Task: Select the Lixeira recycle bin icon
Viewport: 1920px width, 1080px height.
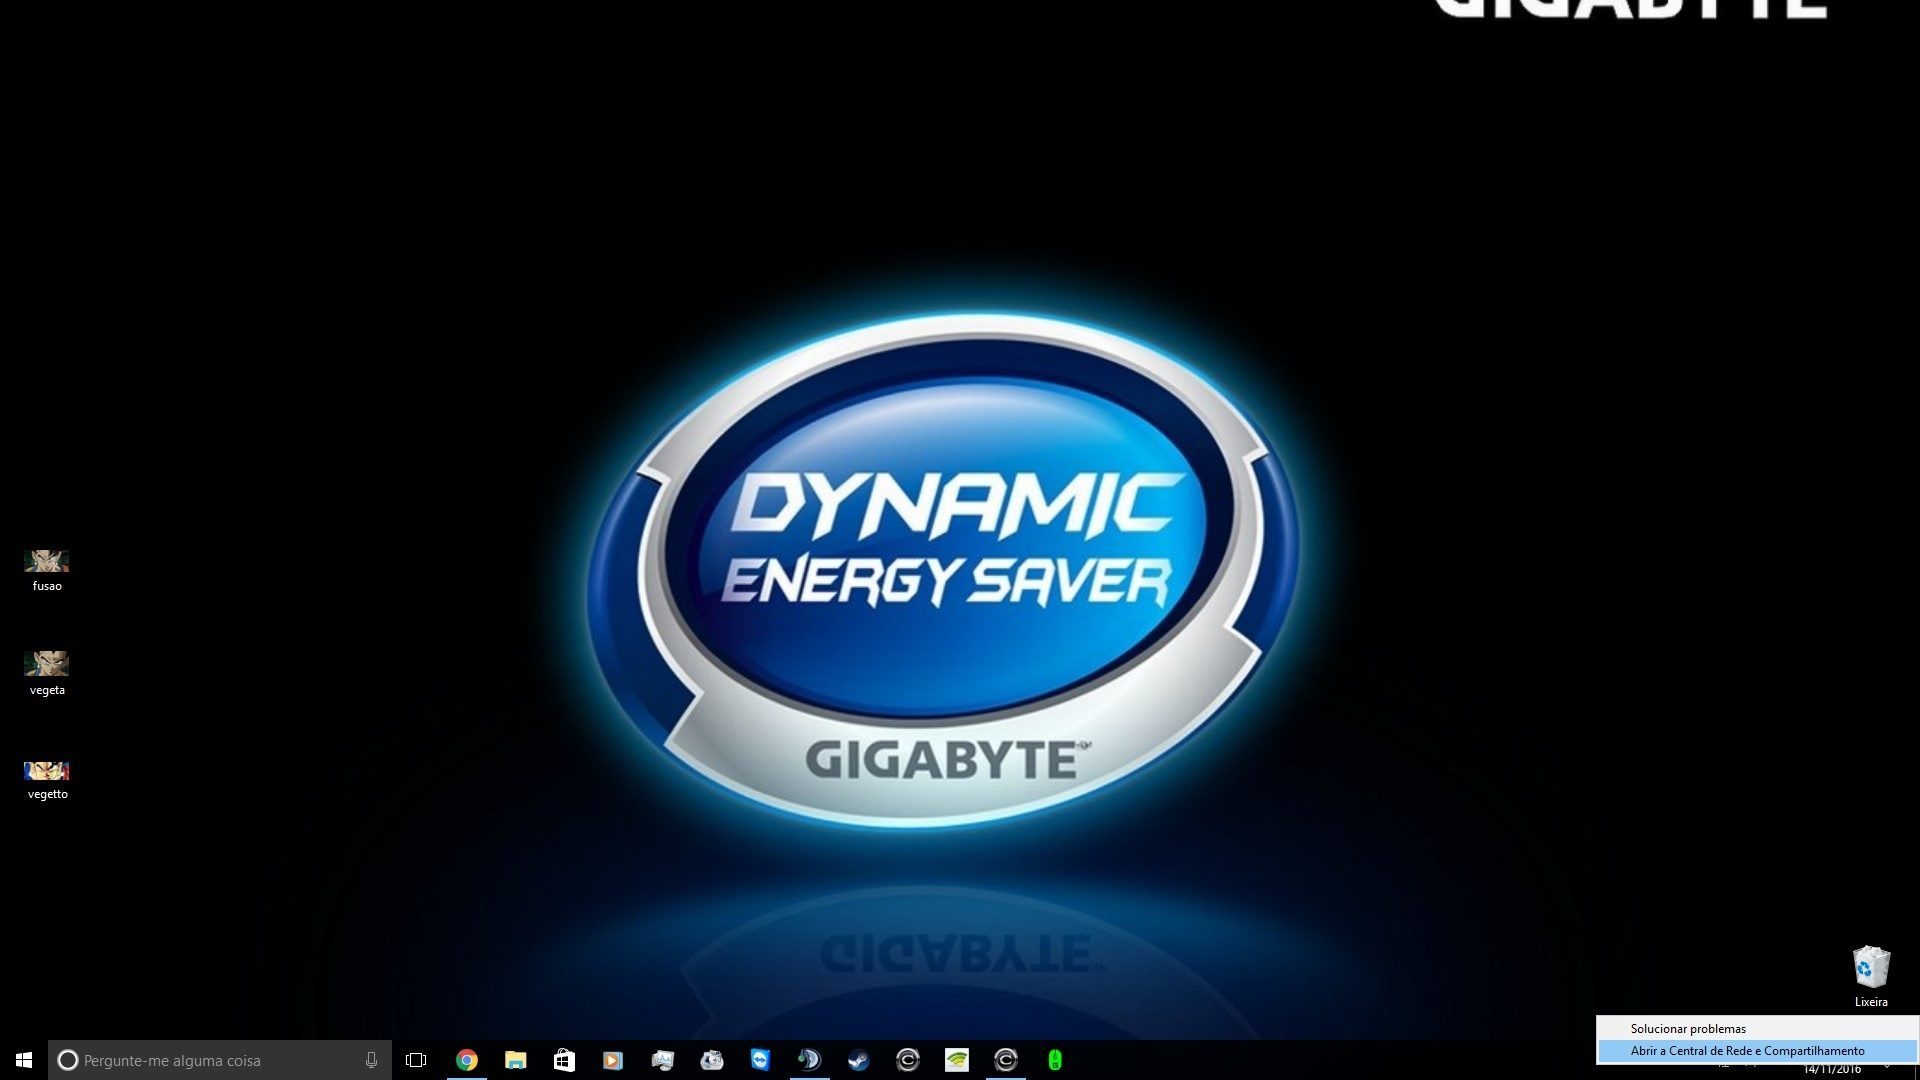Action: click(x=1871, y=977)
